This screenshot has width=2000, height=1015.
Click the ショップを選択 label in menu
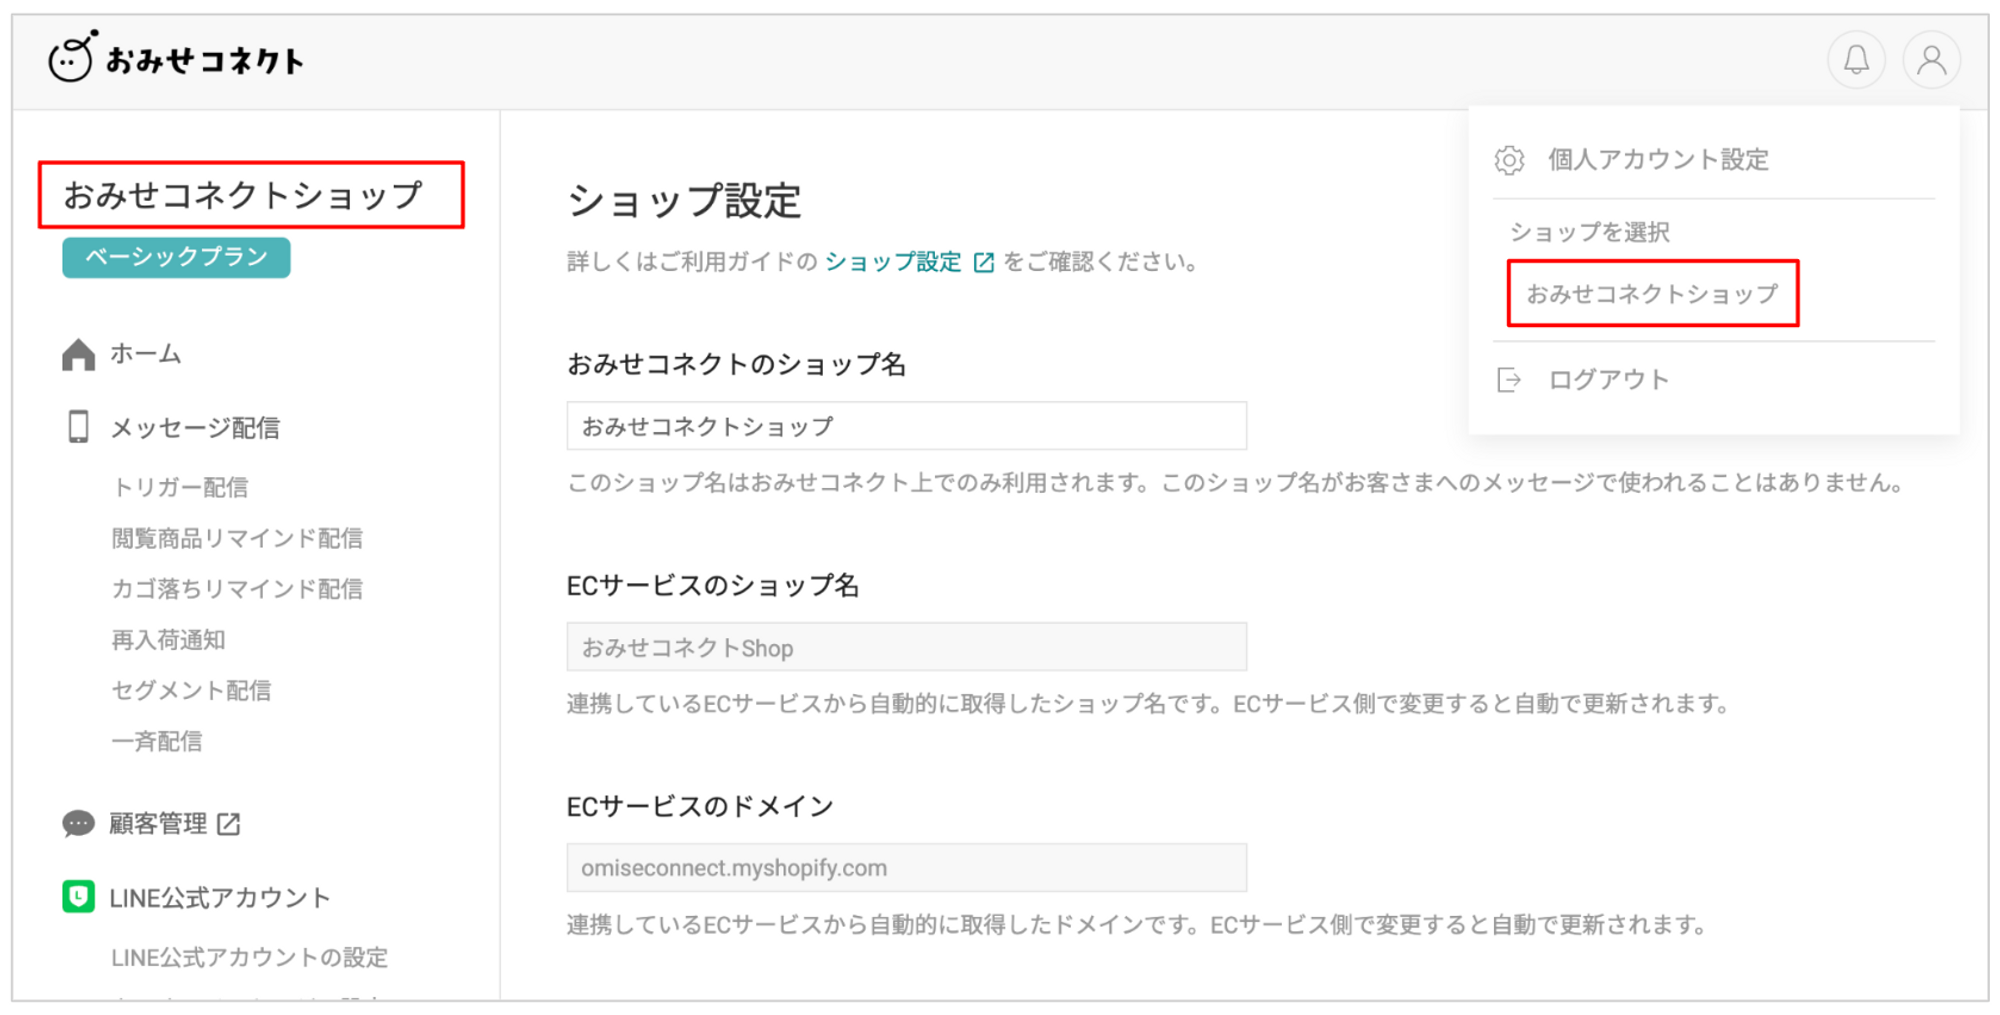coord(1589,232)
